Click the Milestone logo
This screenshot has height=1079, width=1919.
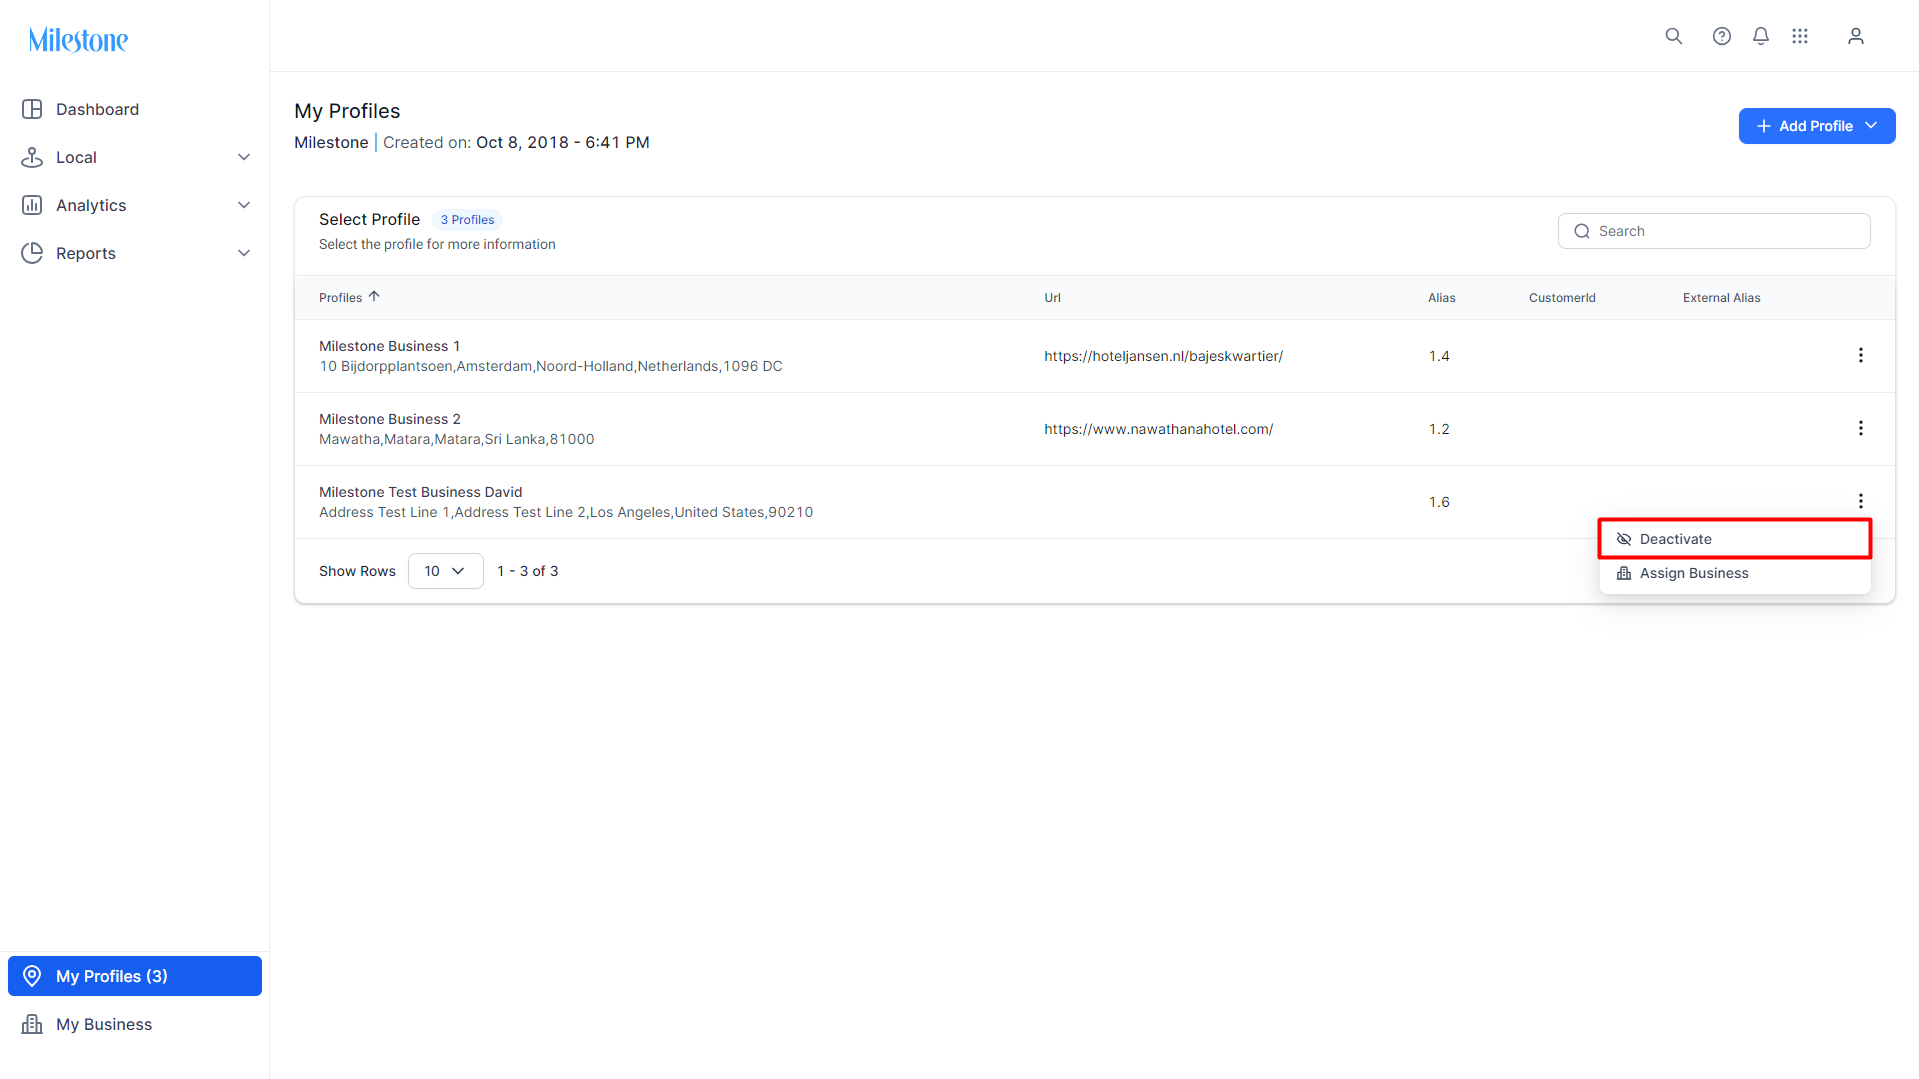78,40
